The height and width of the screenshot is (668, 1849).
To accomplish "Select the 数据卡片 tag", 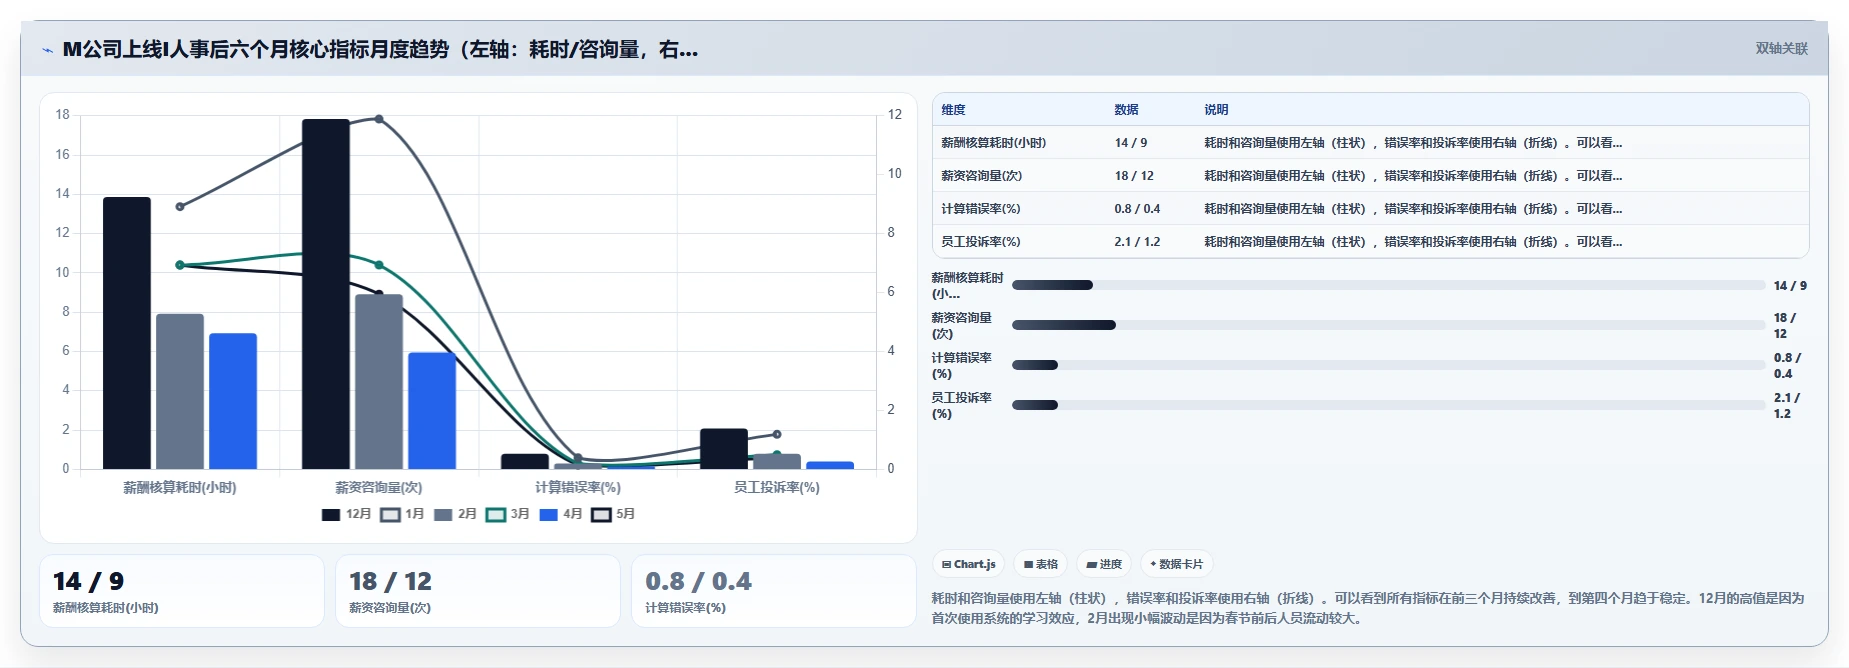I will coord(1176,564).
